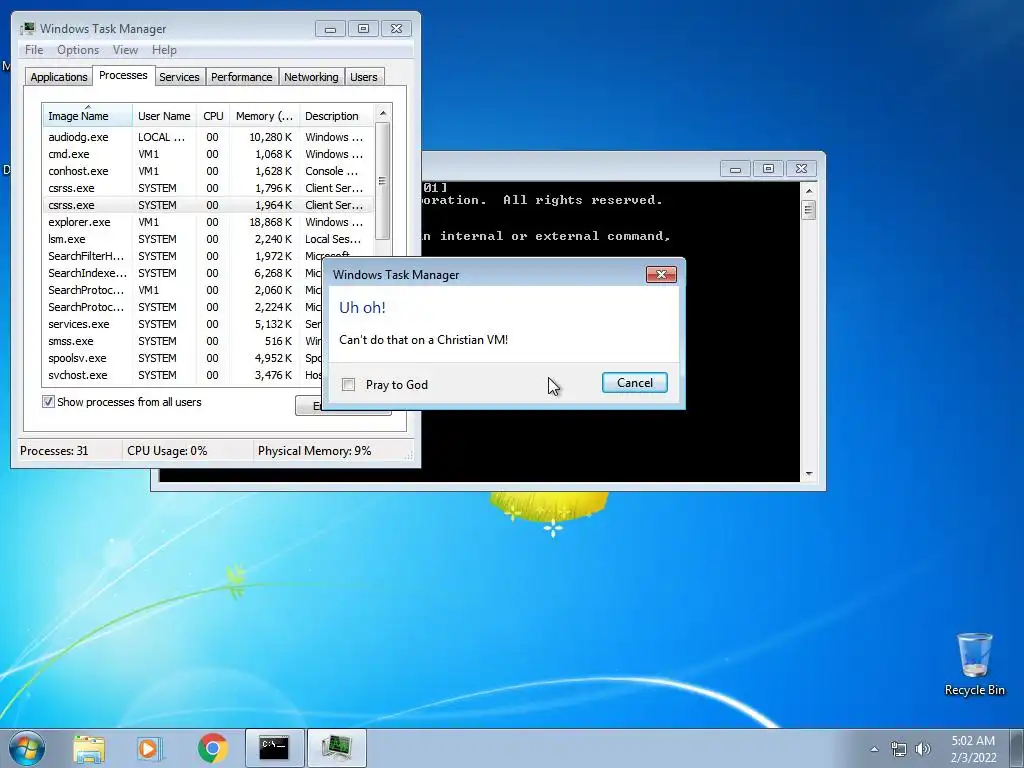Image resolution: width=1024 pixels, height=768 pixels.
Task: Click Processes: 31 in status bar
Action: (x=54, y=451)
